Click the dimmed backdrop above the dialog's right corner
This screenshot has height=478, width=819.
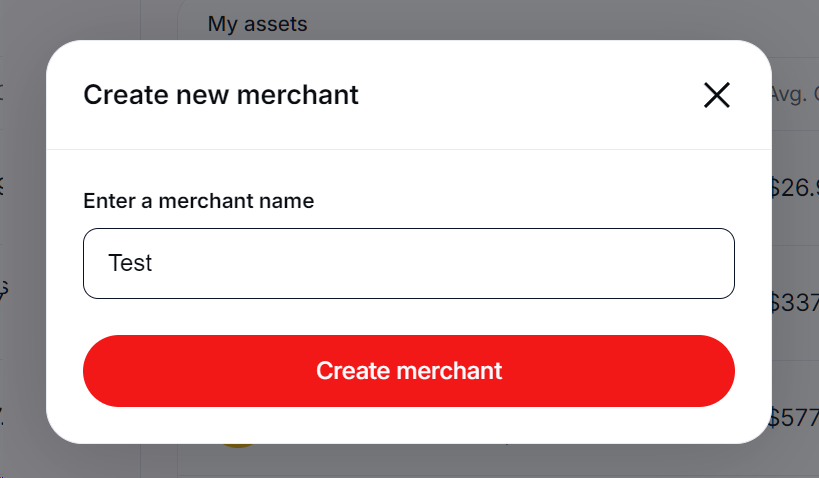tap(790, 25)
